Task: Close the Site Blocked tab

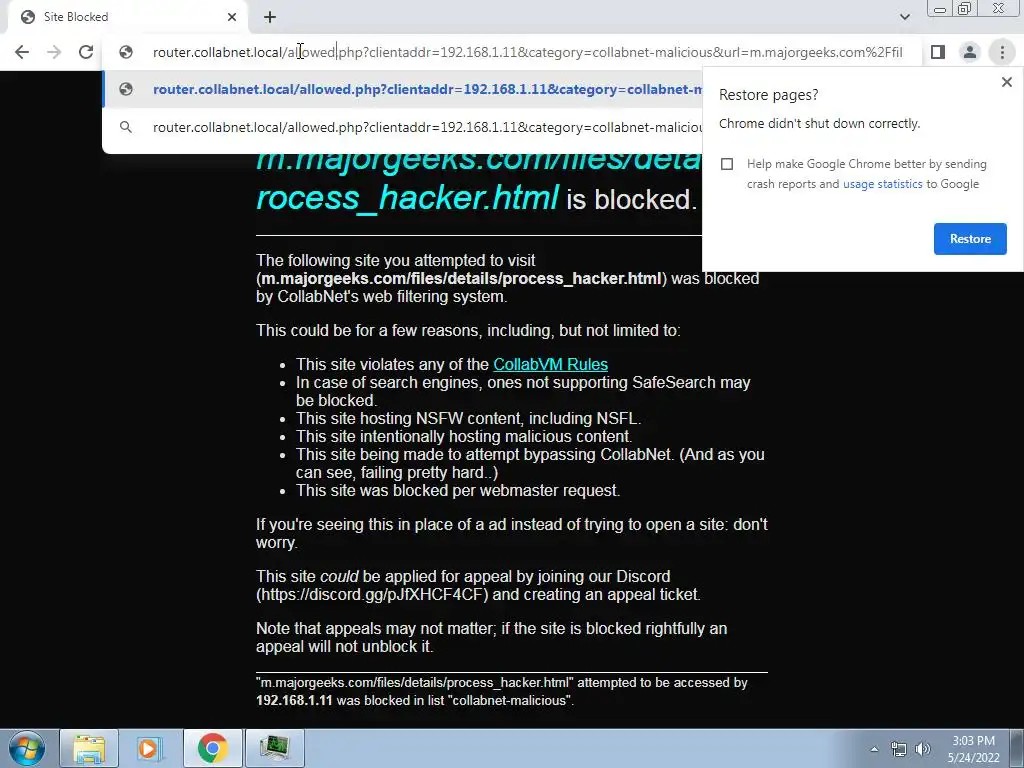Action: [232, 17]
